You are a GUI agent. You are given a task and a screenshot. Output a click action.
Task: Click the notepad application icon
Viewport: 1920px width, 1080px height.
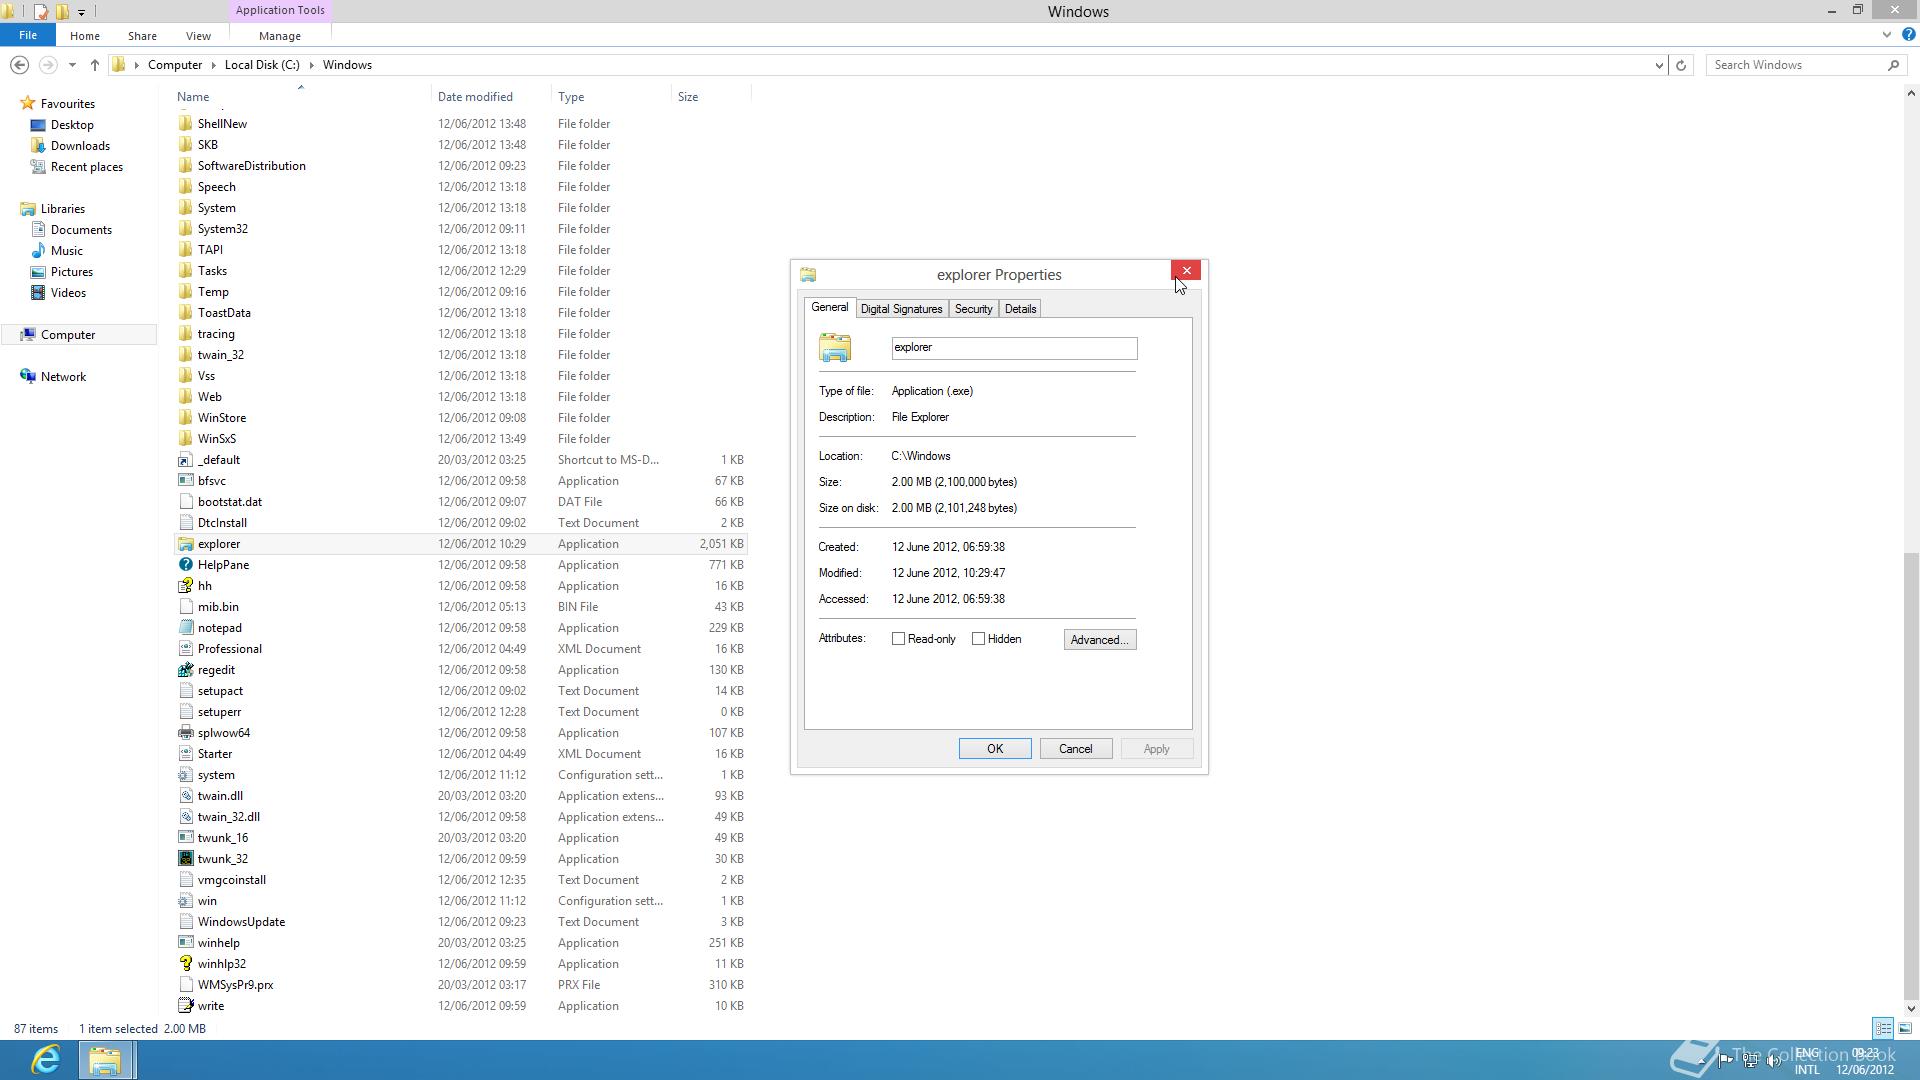tap(185, 628)
